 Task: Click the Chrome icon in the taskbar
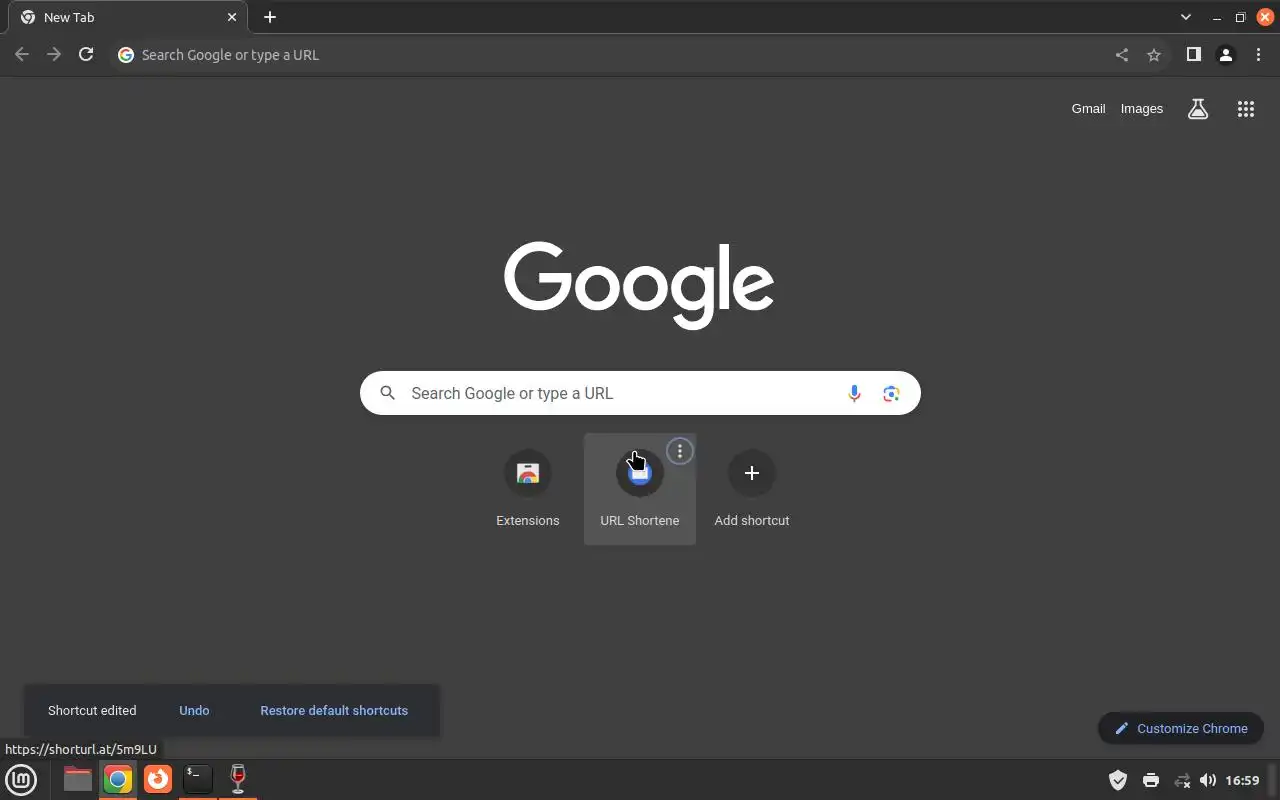(118, 779)
